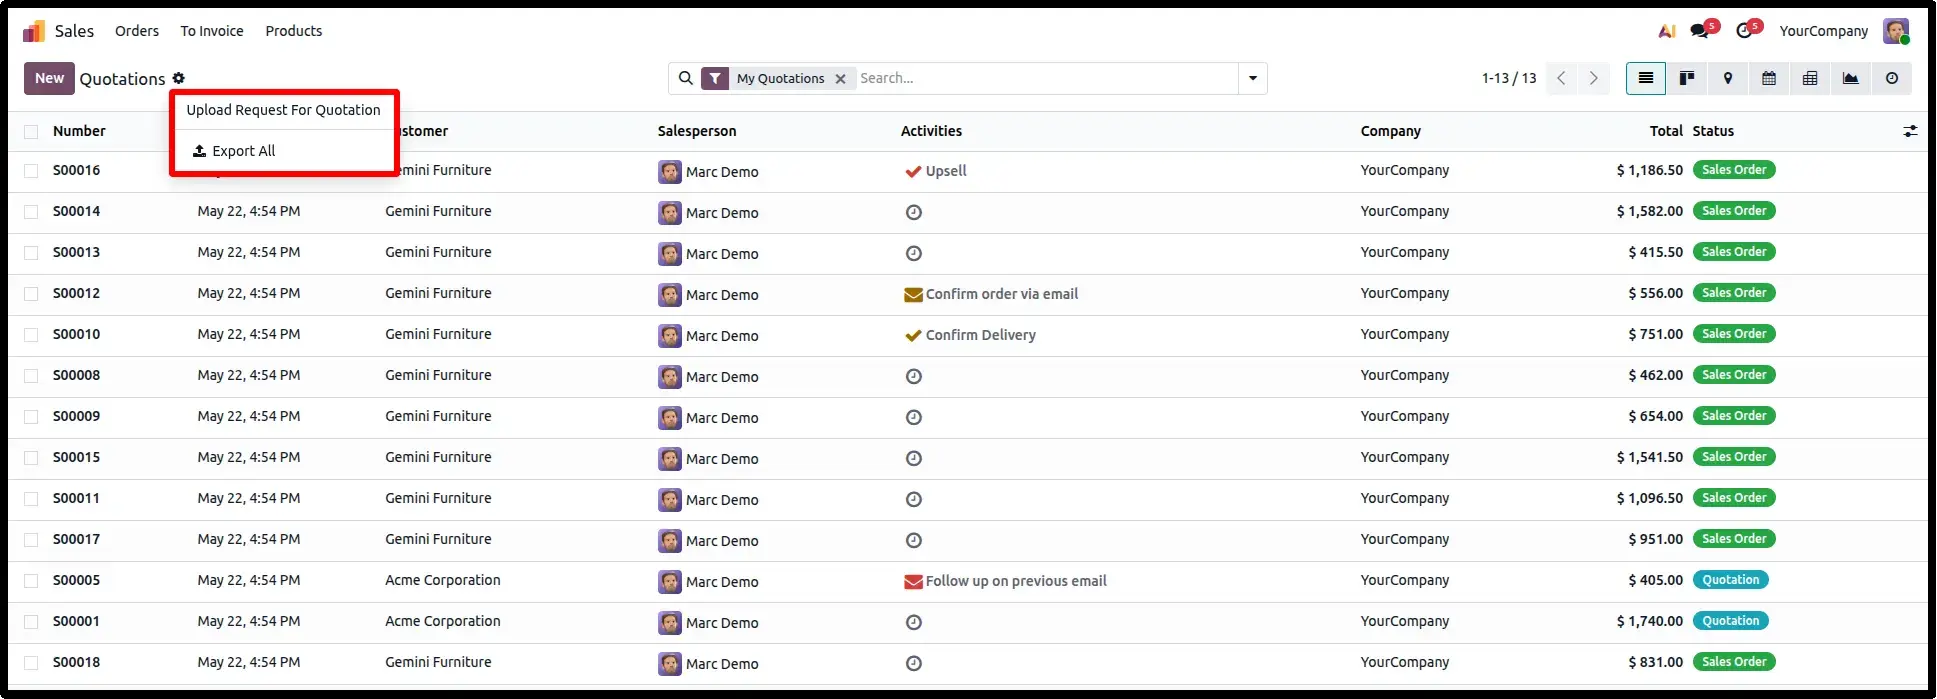
Task: Switch to activity view
Action: (x=1892, y=78)
